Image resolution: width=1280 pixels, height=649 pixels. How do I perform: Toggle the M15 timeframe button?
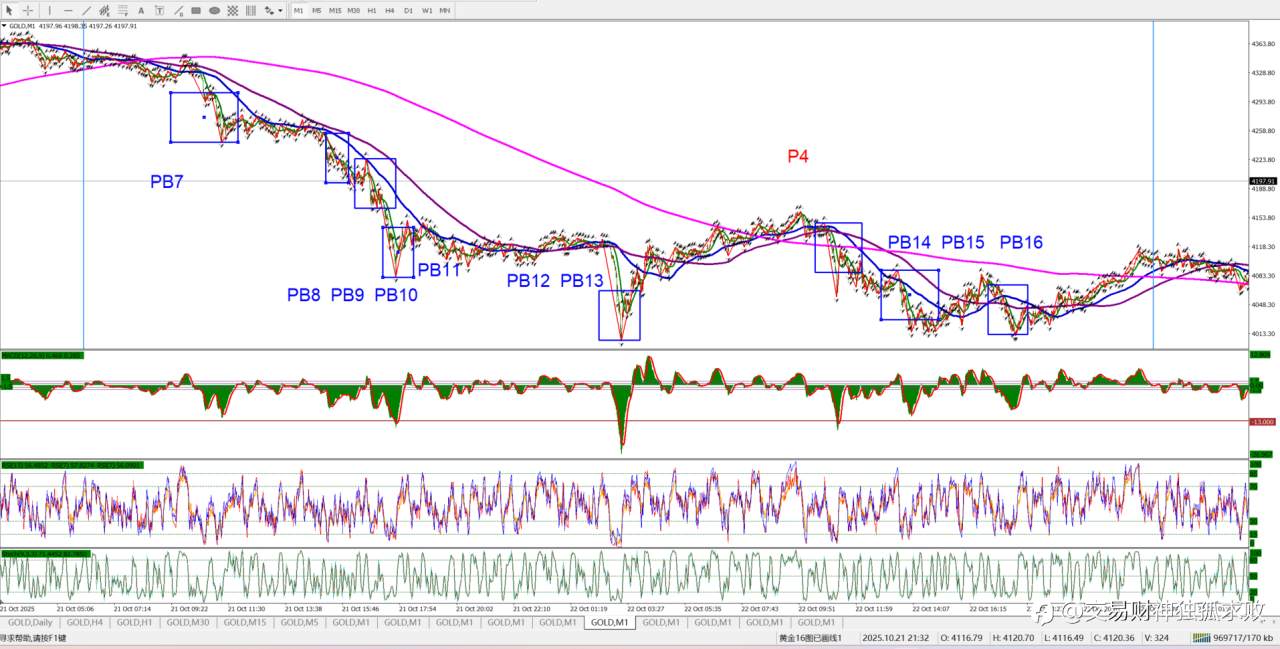tap(335, 10)
